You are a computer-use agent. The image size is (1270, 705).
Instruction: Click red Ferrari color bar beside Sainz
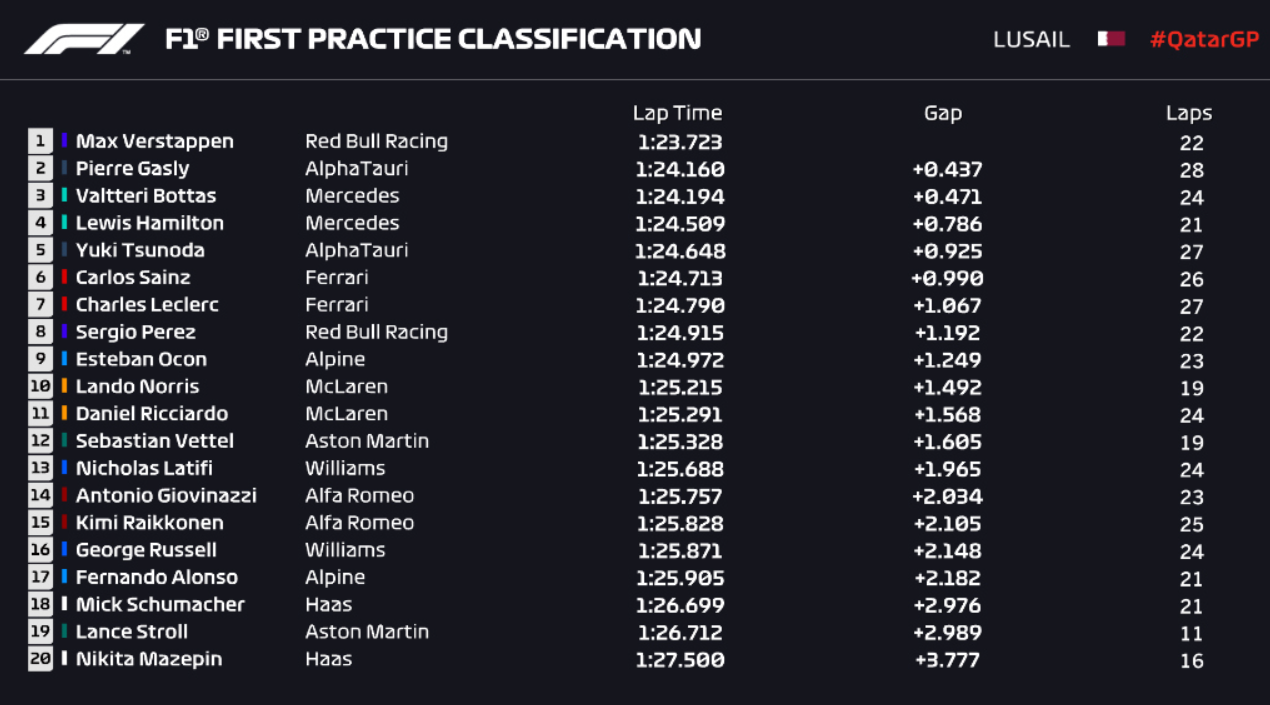(65, 277)
